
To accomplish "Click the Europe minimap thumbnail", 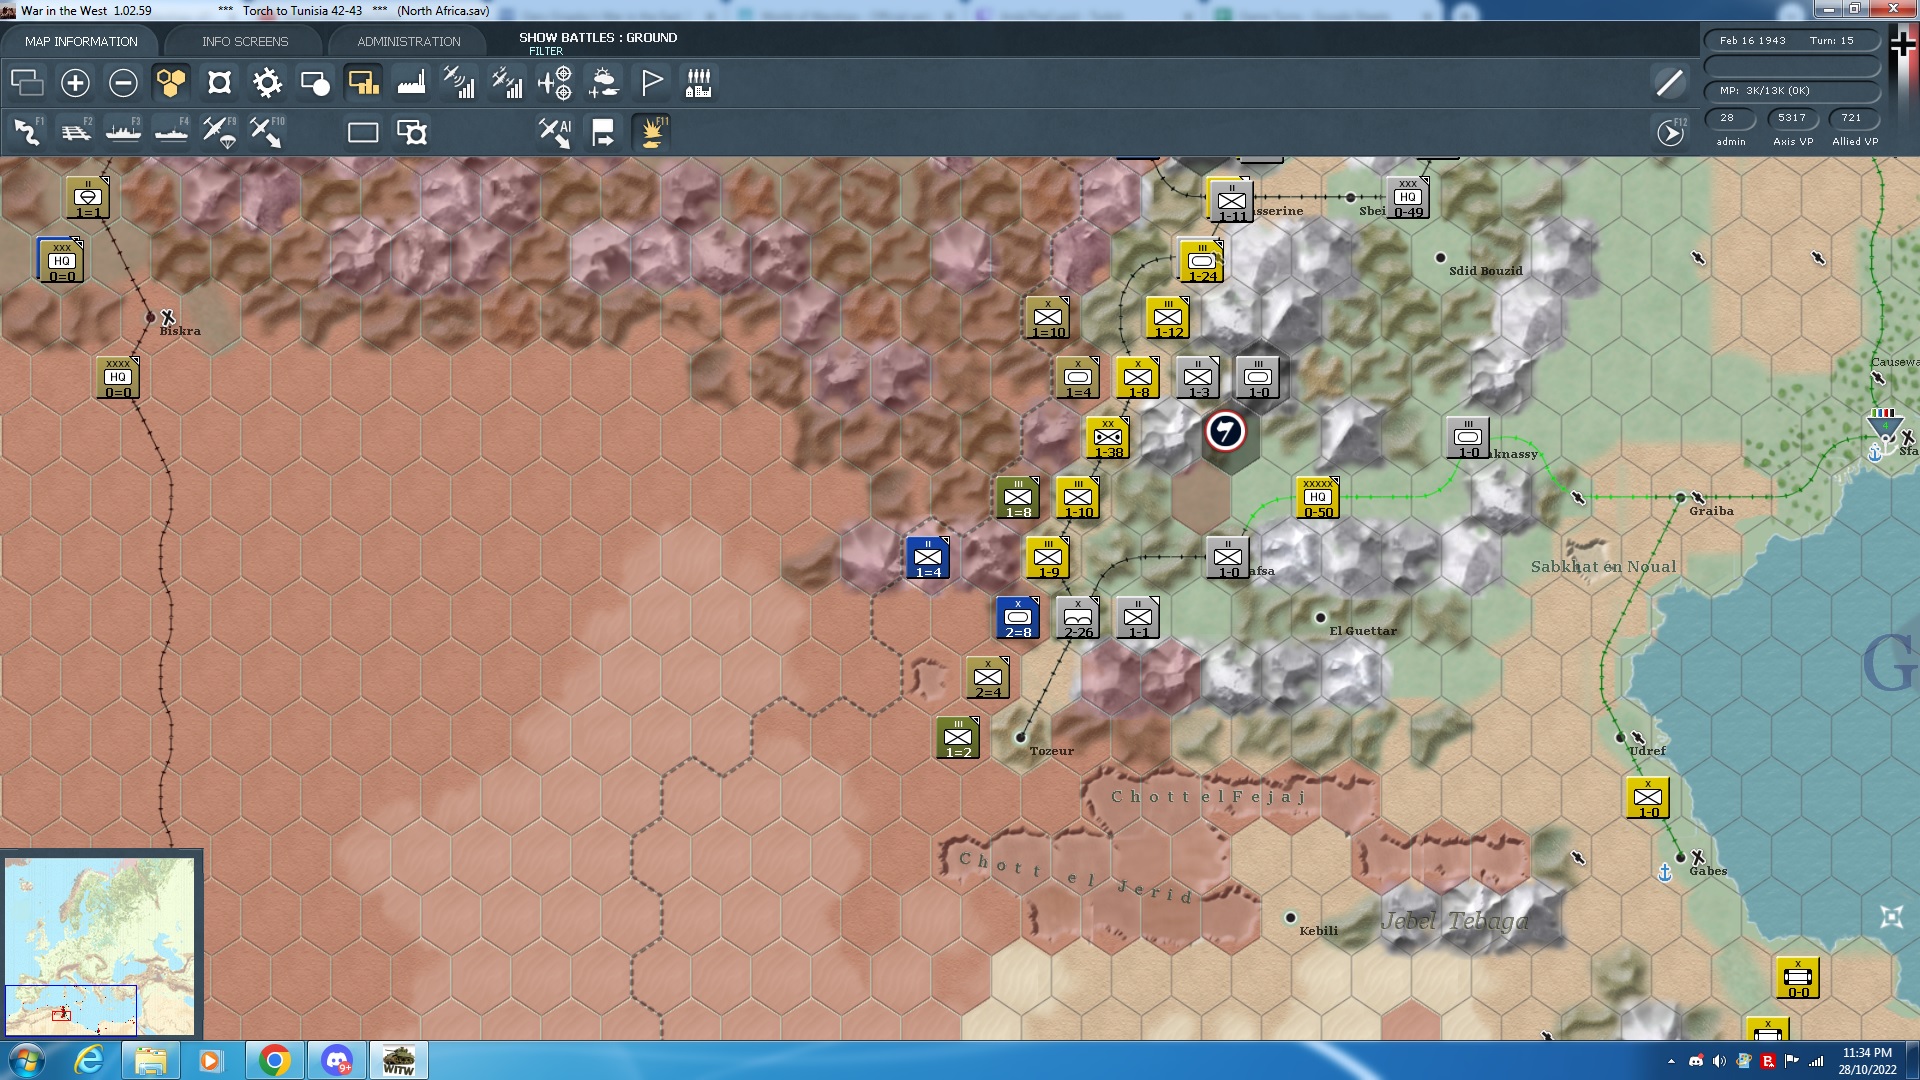I will [x=100, y=945].
